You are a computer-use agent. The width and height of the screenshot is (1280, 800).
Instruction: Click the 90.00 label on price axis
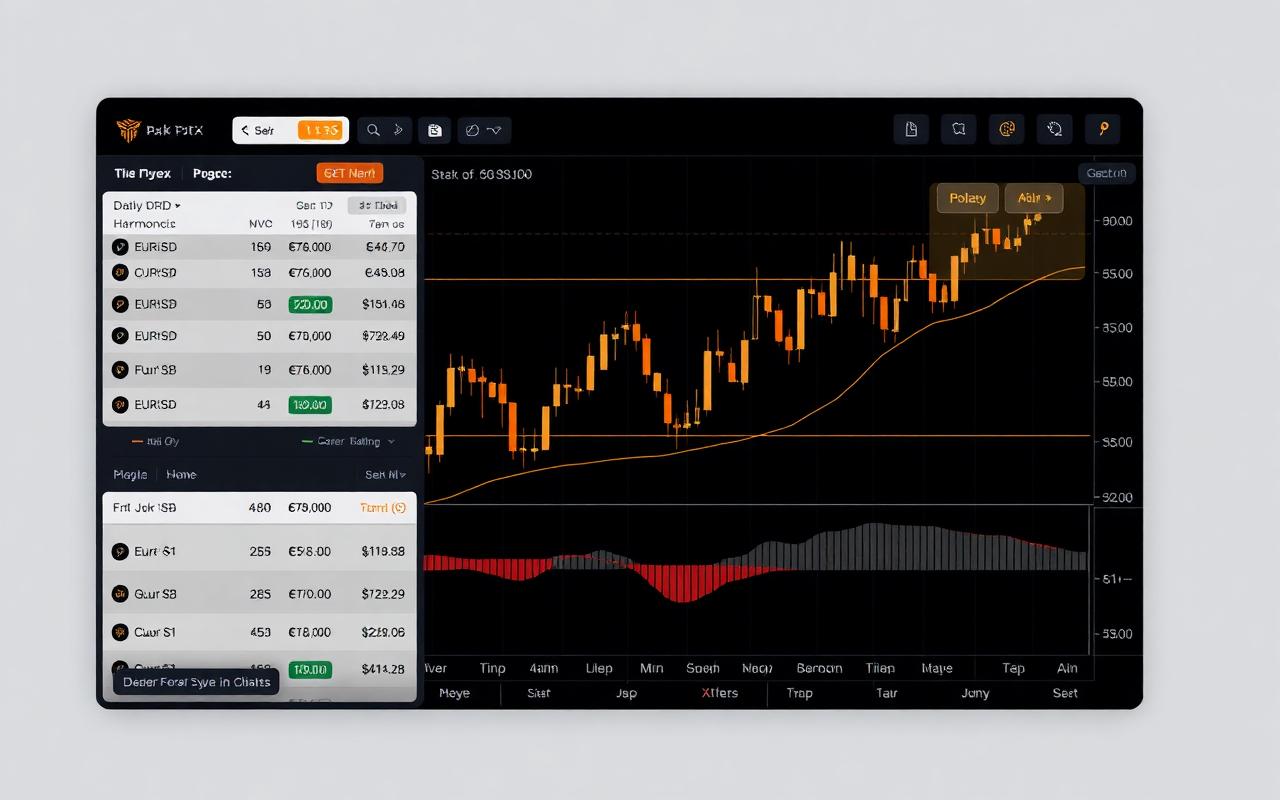point(1116,221)
